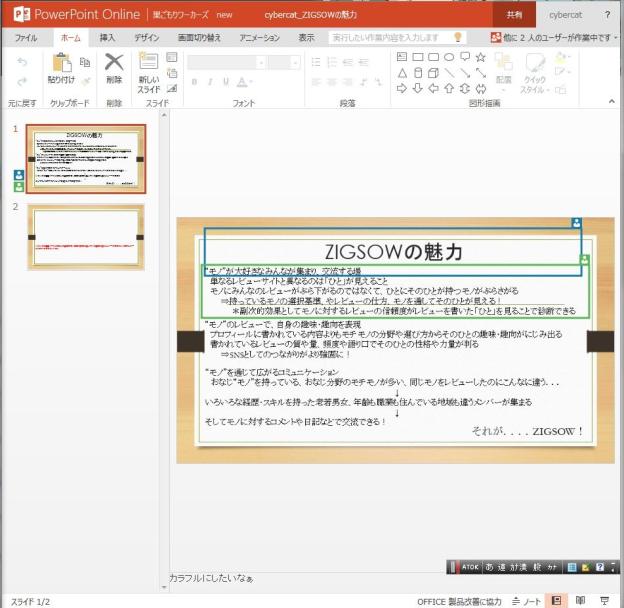Toggle Underline formatting
624x608 pixels.
click(x=226, y=82)
